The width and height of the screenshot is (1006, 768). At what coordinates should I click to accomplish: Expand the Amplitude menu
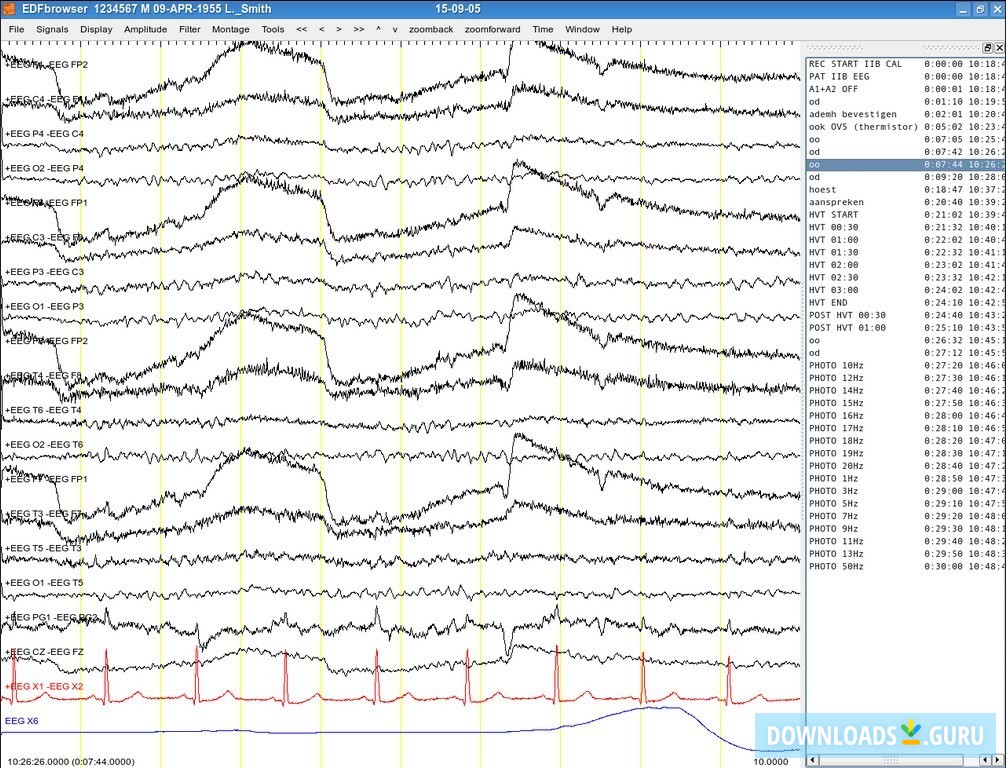point(145,29)
